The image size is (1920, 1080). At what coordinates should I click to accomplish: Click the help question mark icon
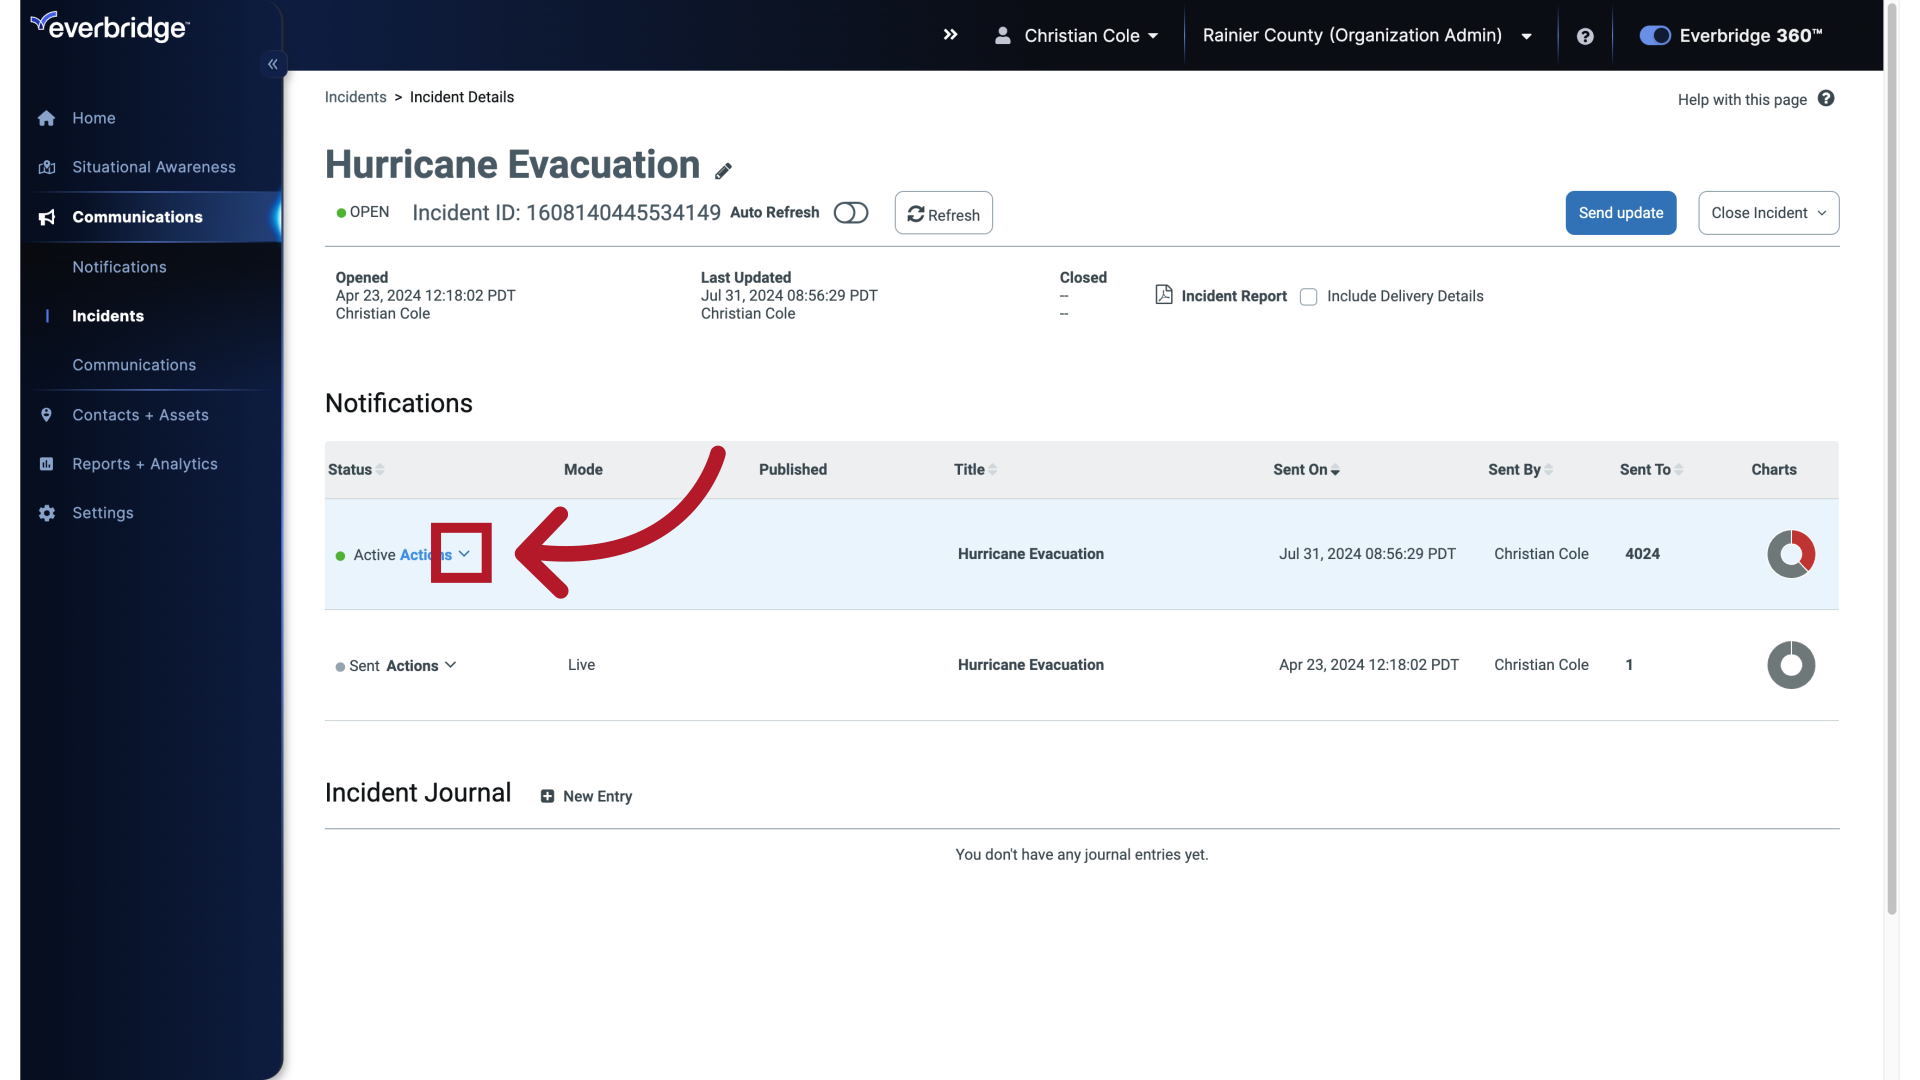coord(1585,36)
